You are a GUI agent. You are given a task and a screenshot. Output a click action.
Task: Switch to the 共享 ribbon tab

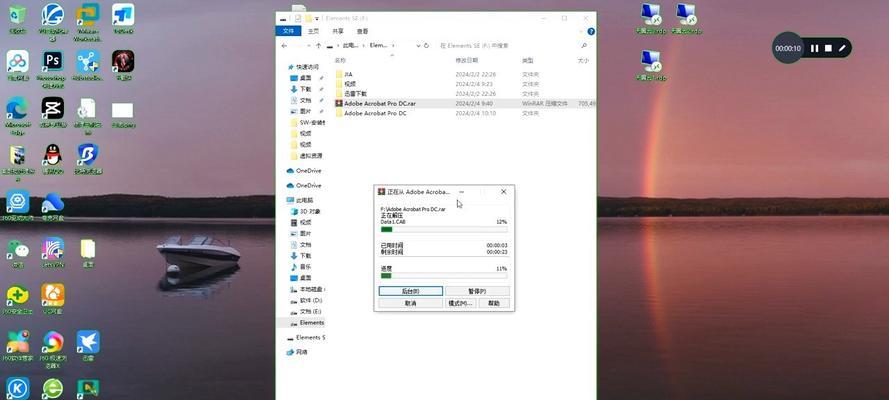(338, 32)
